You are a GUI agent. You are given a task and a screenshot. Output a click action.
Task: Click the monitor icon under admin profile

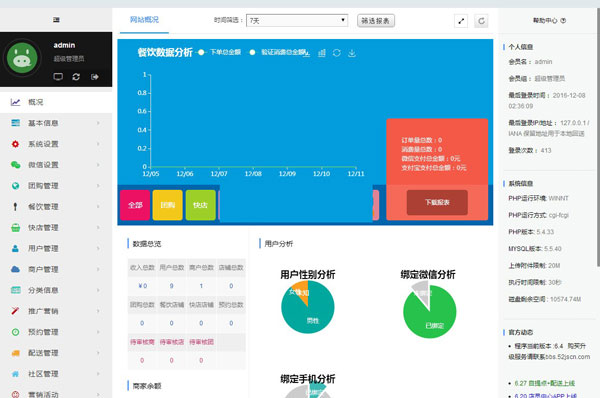coord(58,77)
